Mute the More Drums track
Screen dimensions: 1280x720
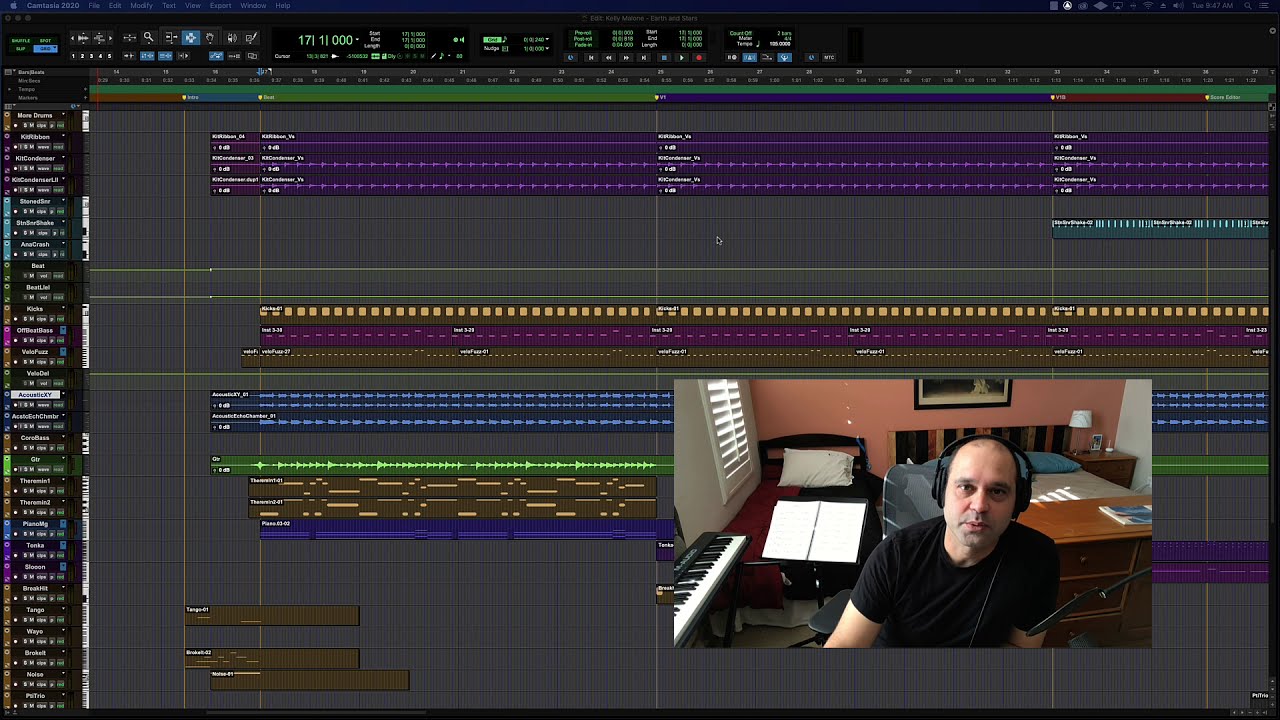pos(32,125)
